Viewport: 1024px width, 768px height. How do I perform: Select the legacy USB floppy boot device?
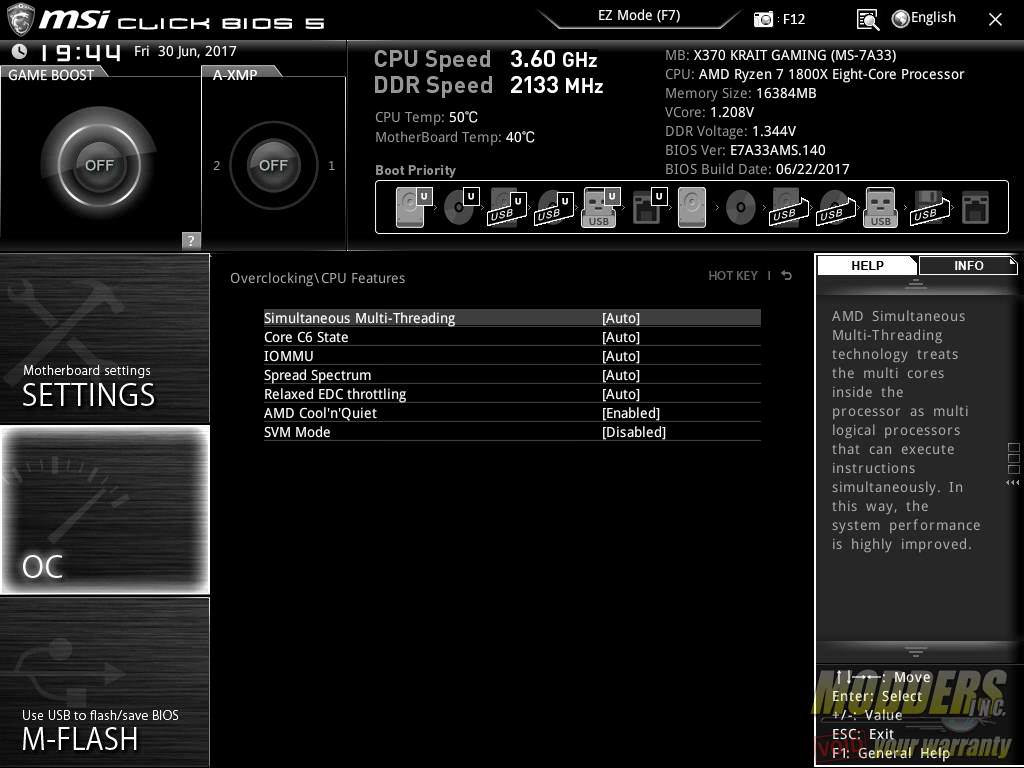tap(930, 208)
